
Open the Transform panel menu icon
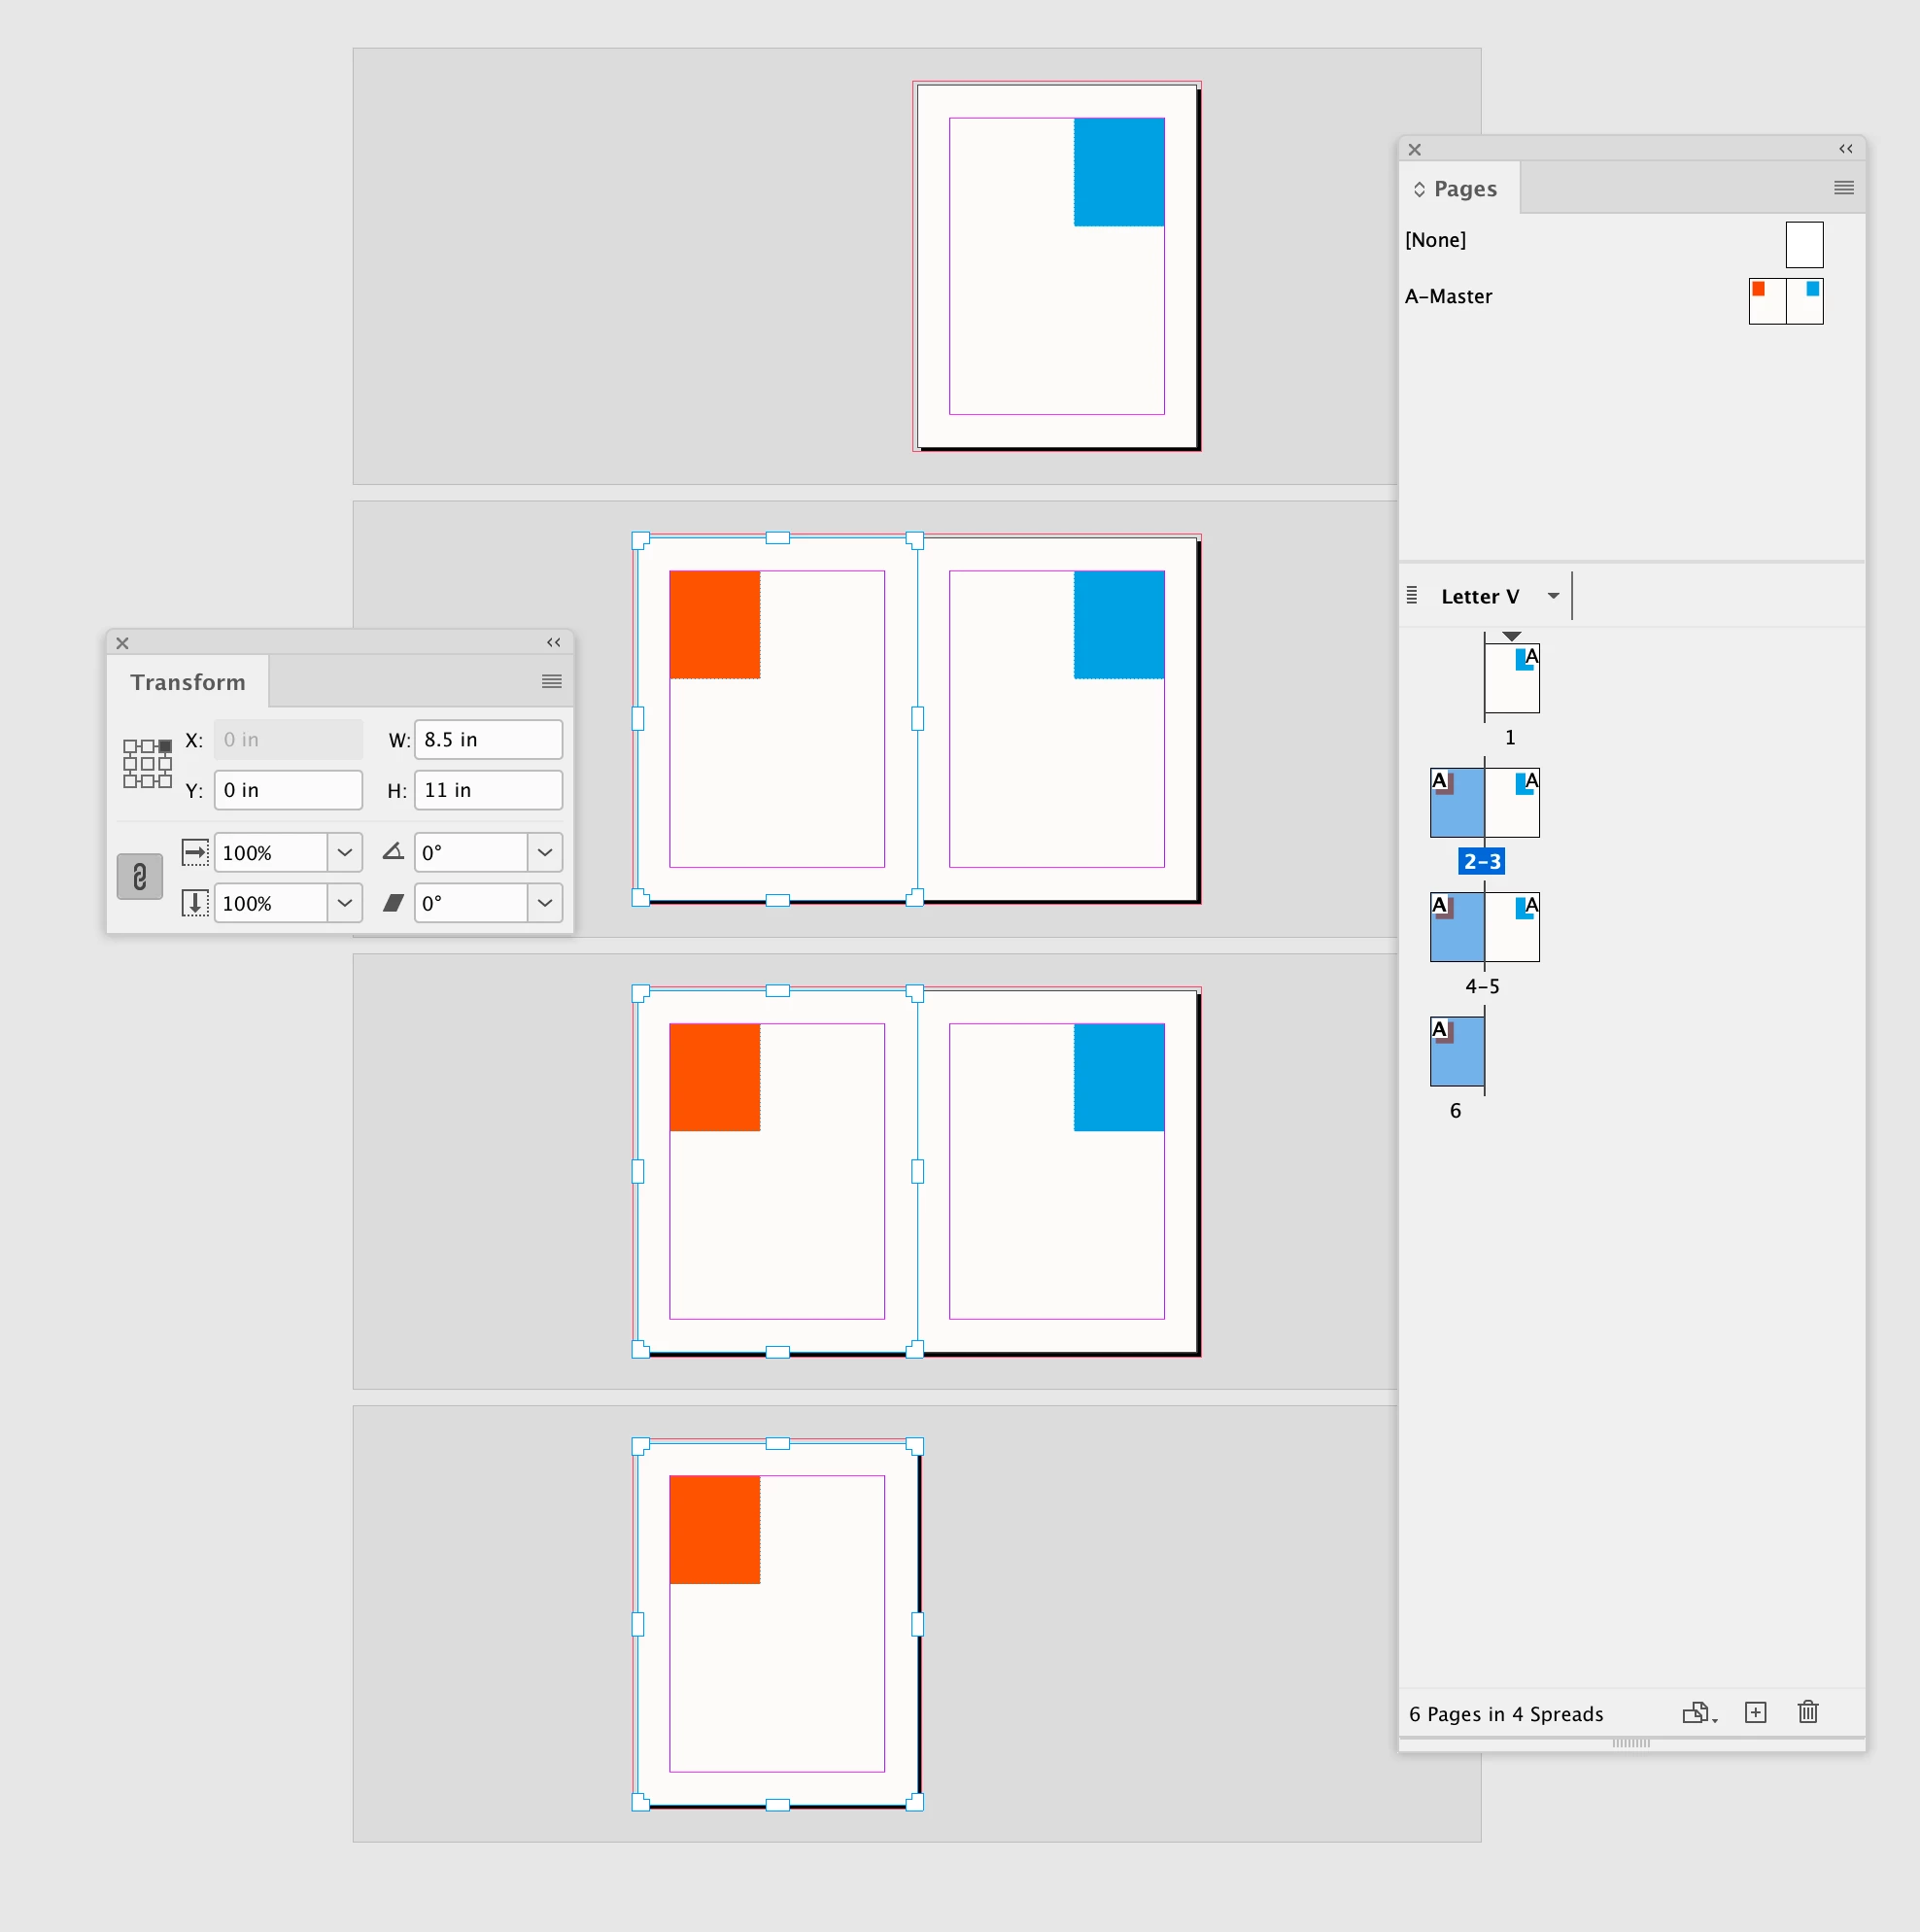point(551,681)
